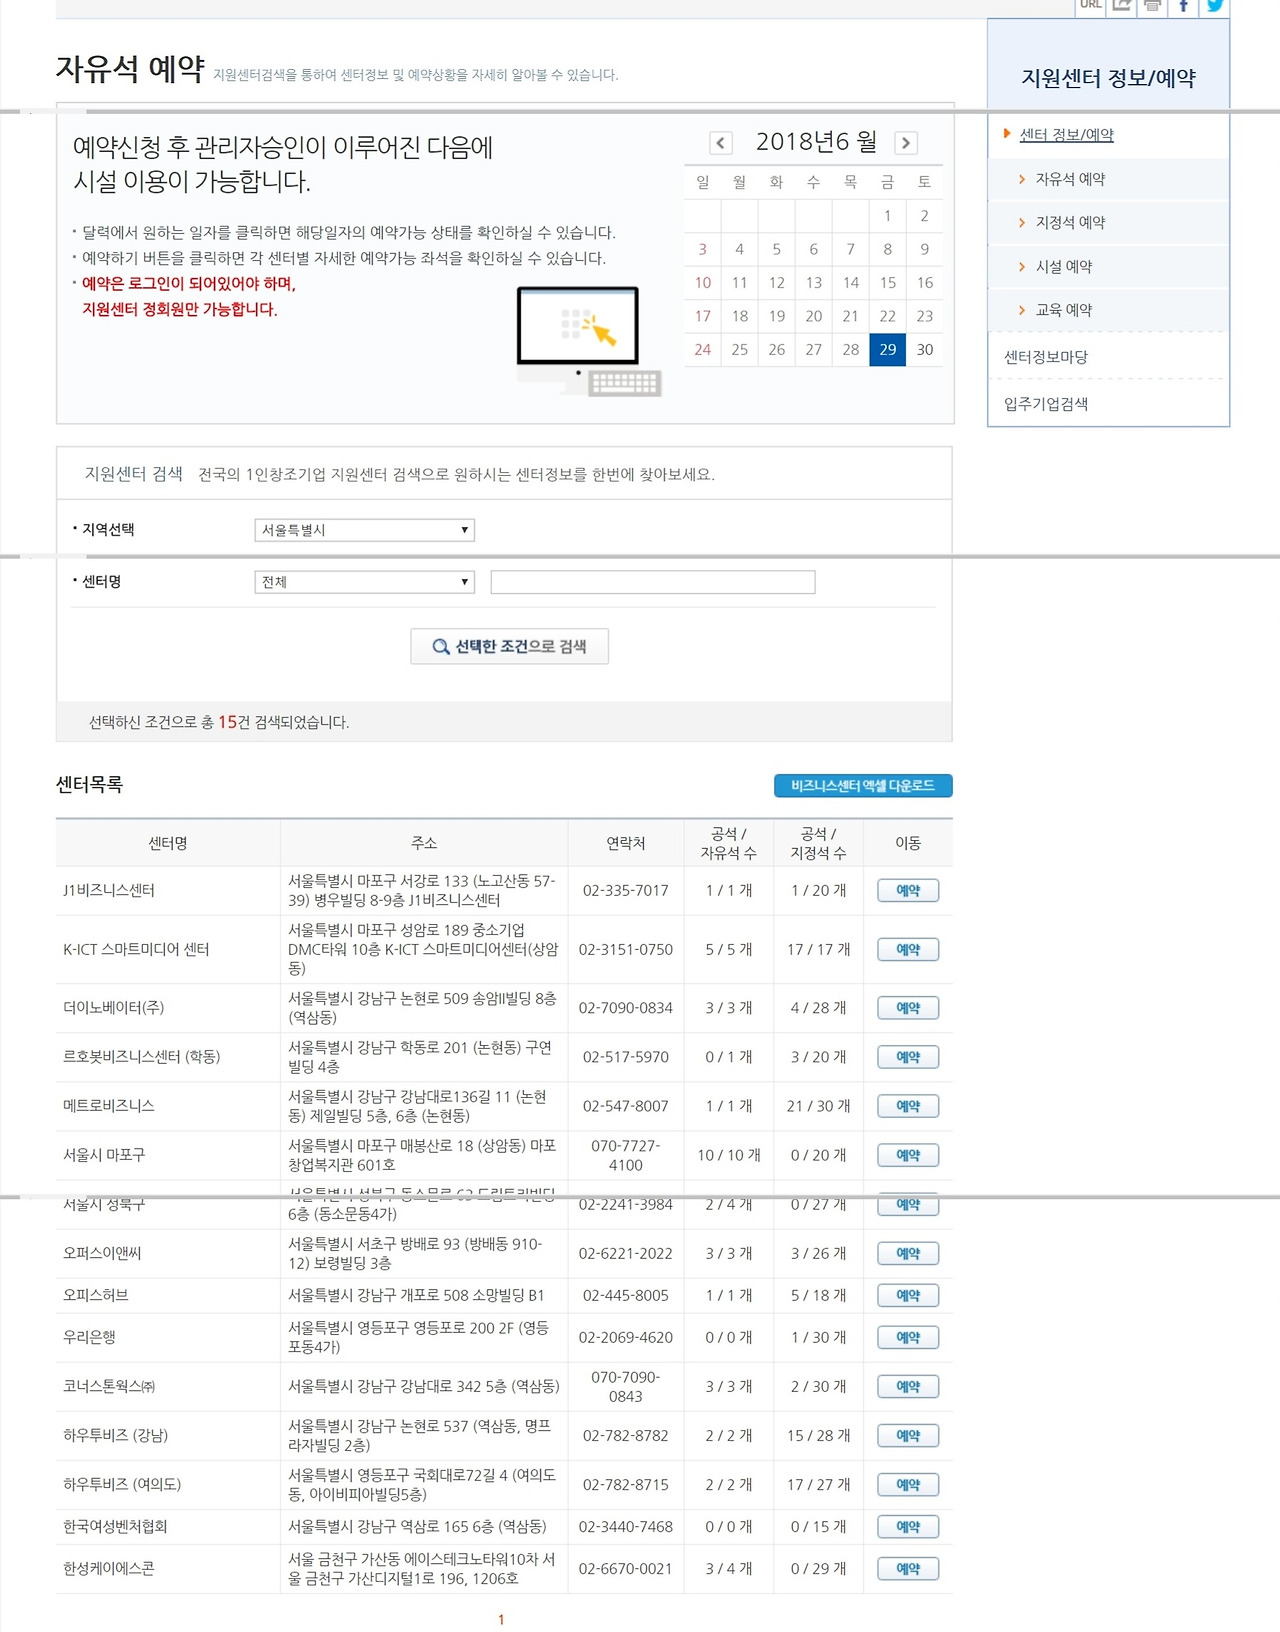Reserve K-ICT 스마트미디어 센터 via 예약

pyautogui.click(x=908, y=950)
